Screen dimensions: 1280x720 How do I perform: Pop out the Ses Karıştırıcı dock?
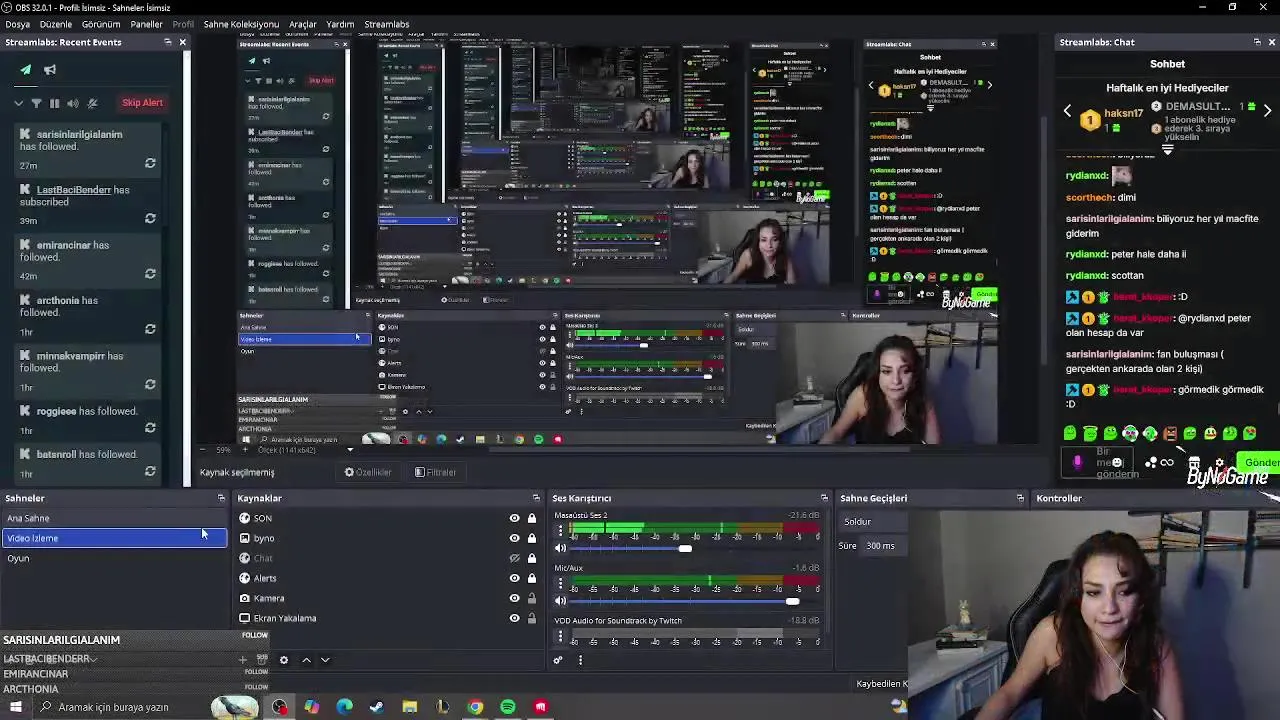[824, 498]
